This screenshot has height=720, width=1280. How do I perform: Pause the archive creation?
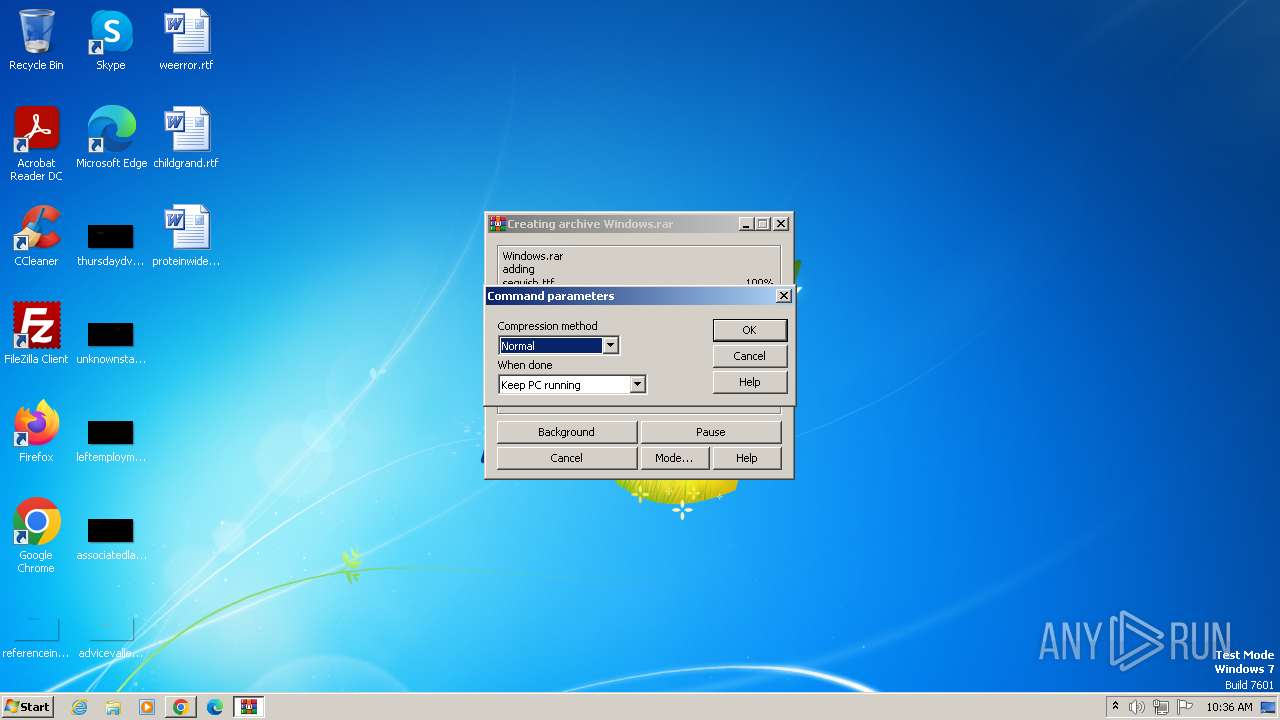tap(711, 432)
